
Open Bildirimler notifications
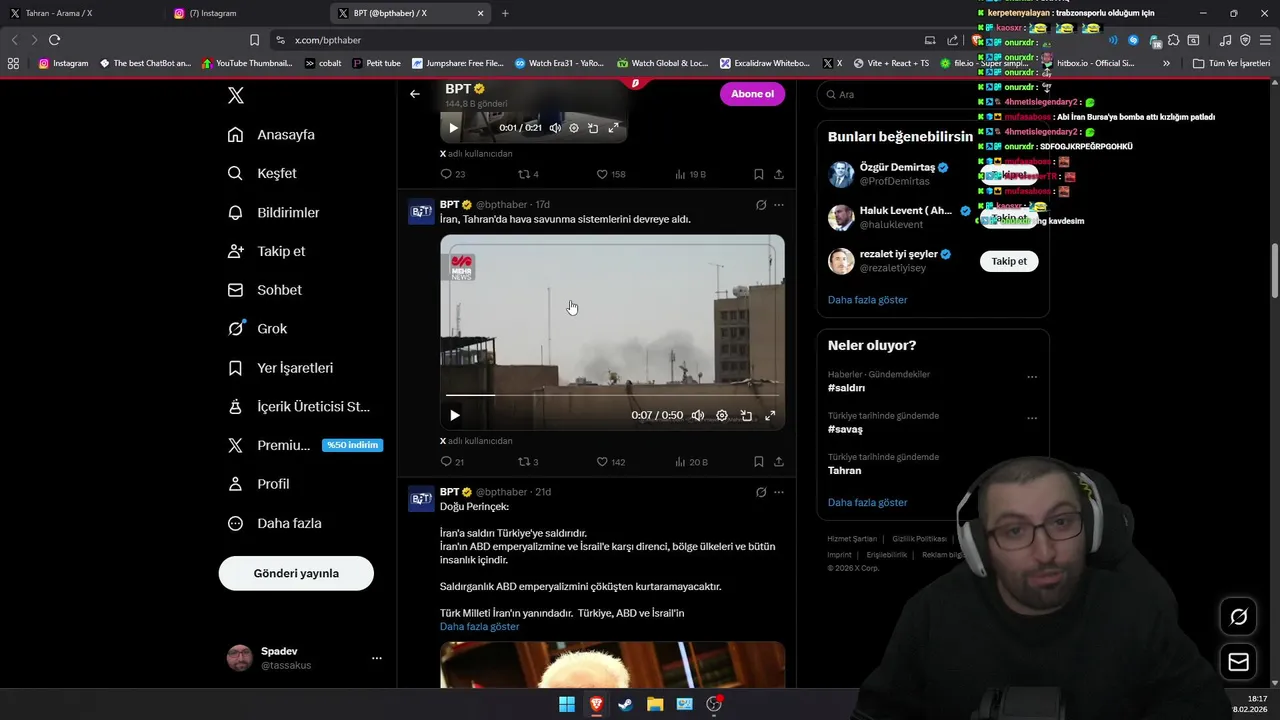[x=274, y=213]
